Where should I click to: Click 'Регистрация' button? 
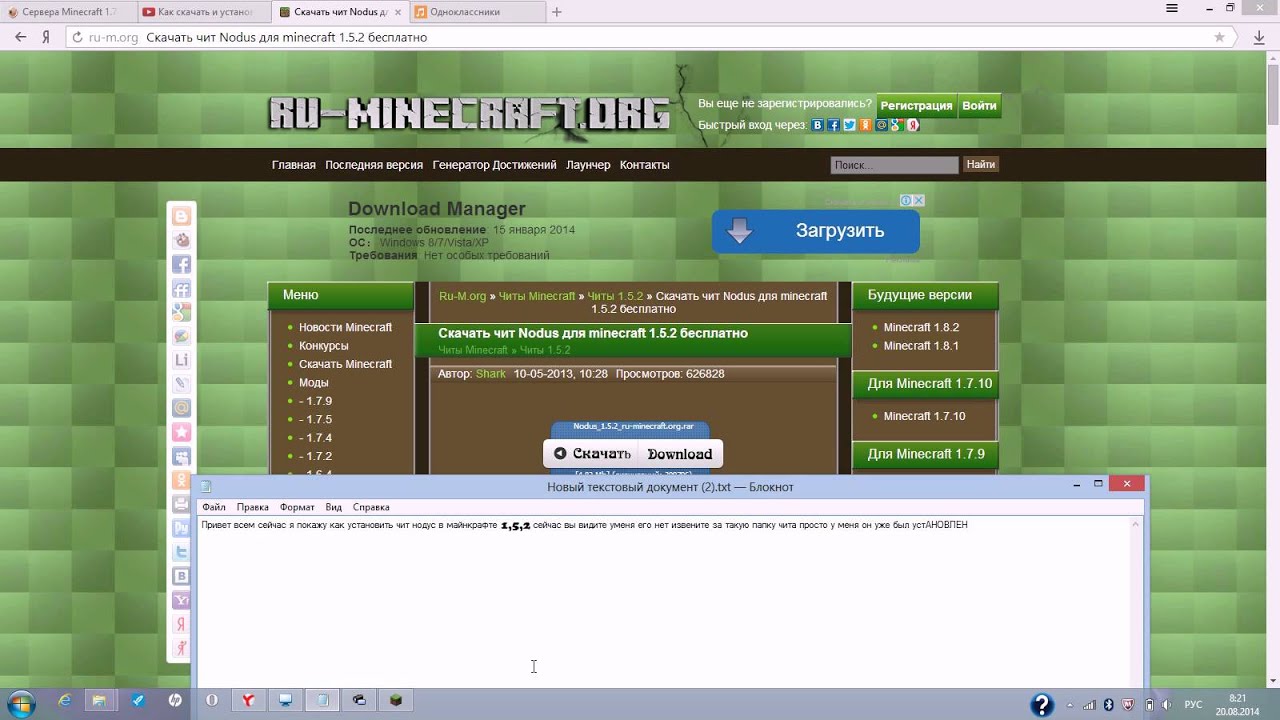click(x=916, y=106)
